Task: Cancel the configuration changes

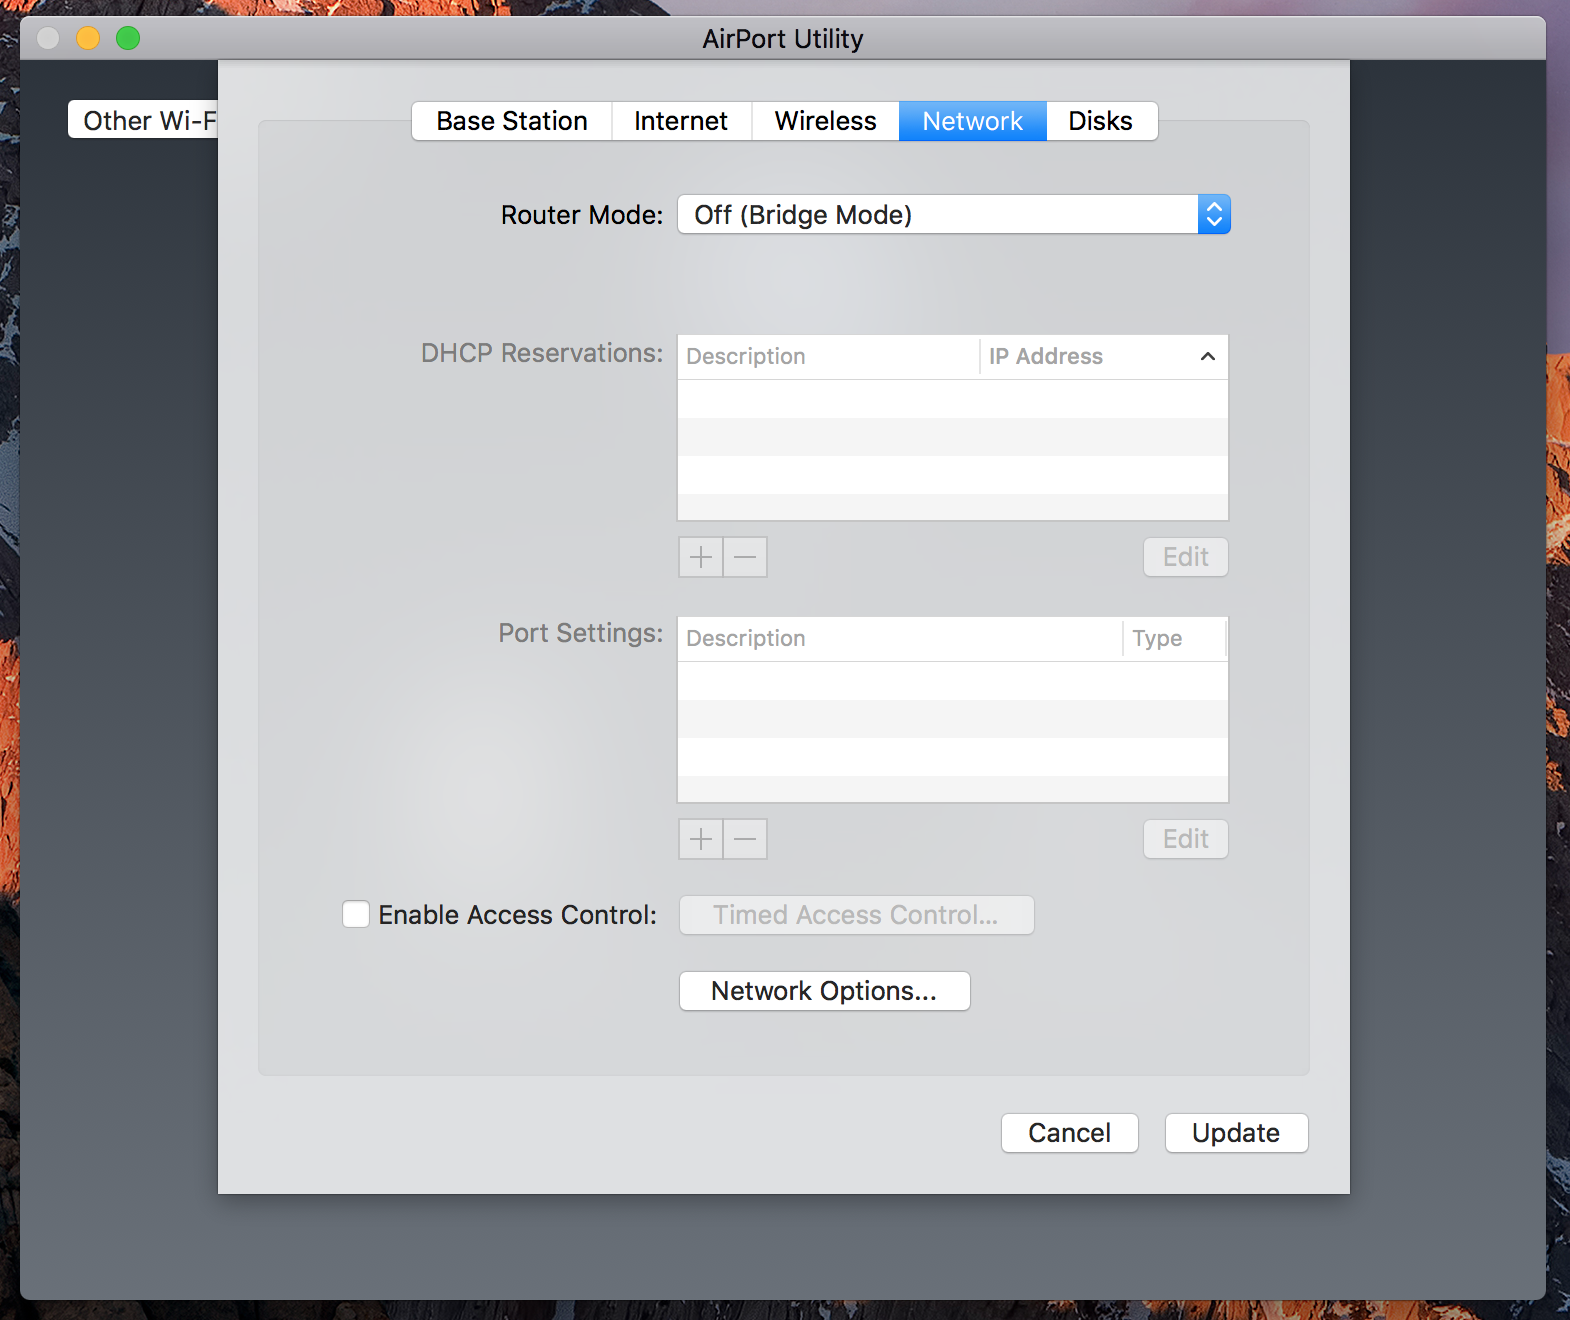Action: point(1070,1133)
